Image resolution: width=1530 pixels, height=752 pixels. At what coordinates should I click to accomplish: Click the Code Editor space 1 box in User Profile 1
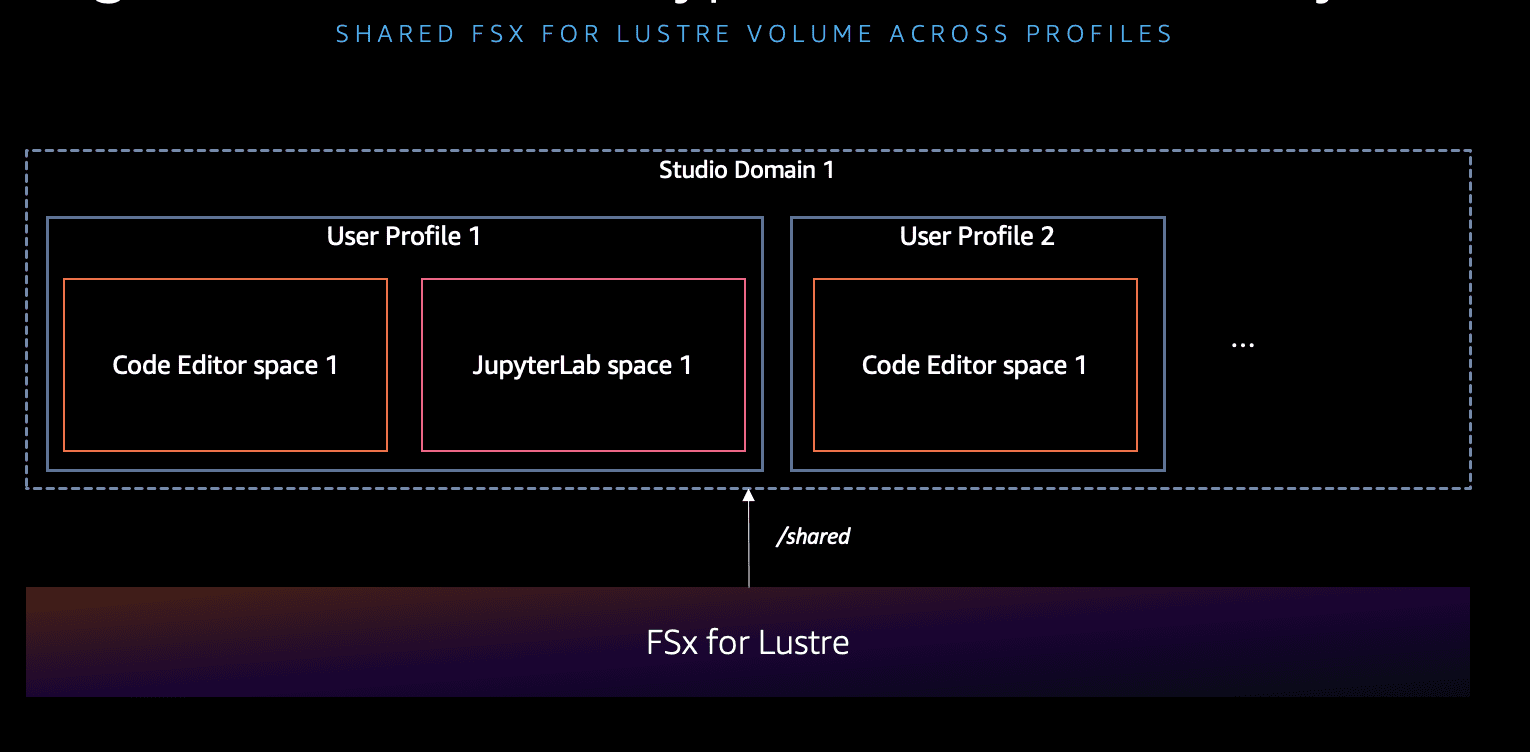pos(225,365)
